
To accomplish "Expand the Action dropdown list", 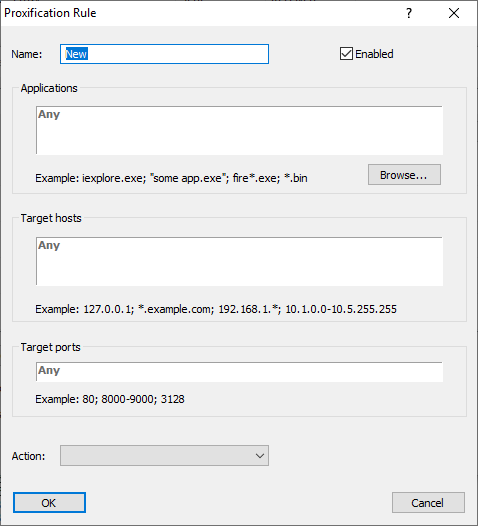I will pos(164,456).
